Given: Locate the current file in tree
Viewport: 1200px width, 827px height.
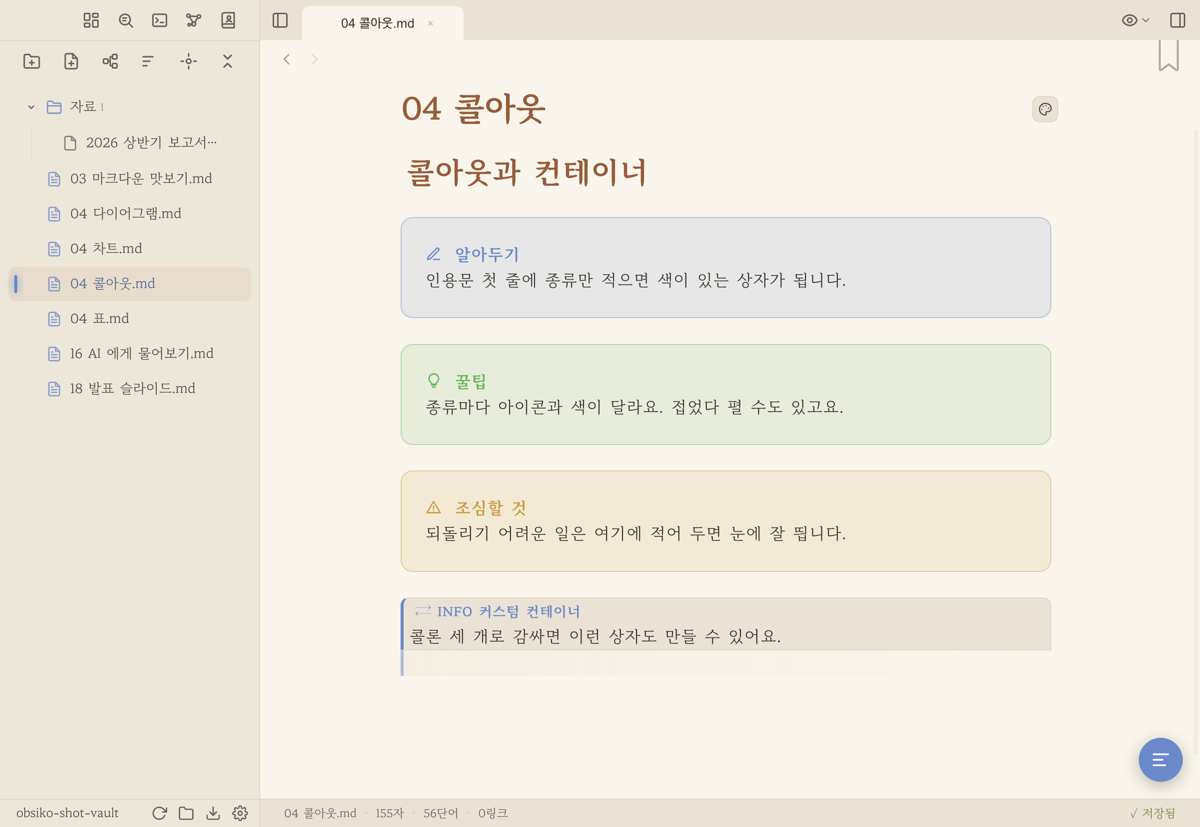Looking at the screenshot, I should pyautogui.click(x=188, y=61).
